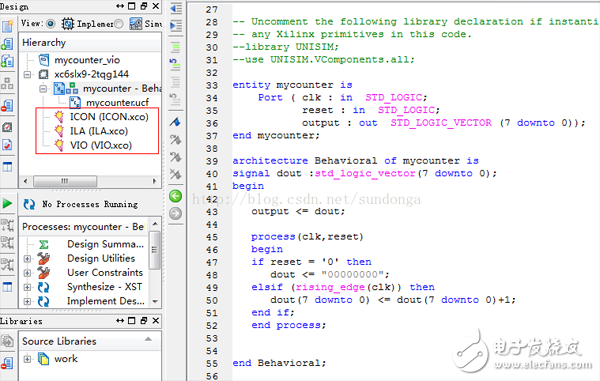This screenshot has height=381, width=600.
Task: Click the Processes: mycounter header
Action: pos(83,226)
